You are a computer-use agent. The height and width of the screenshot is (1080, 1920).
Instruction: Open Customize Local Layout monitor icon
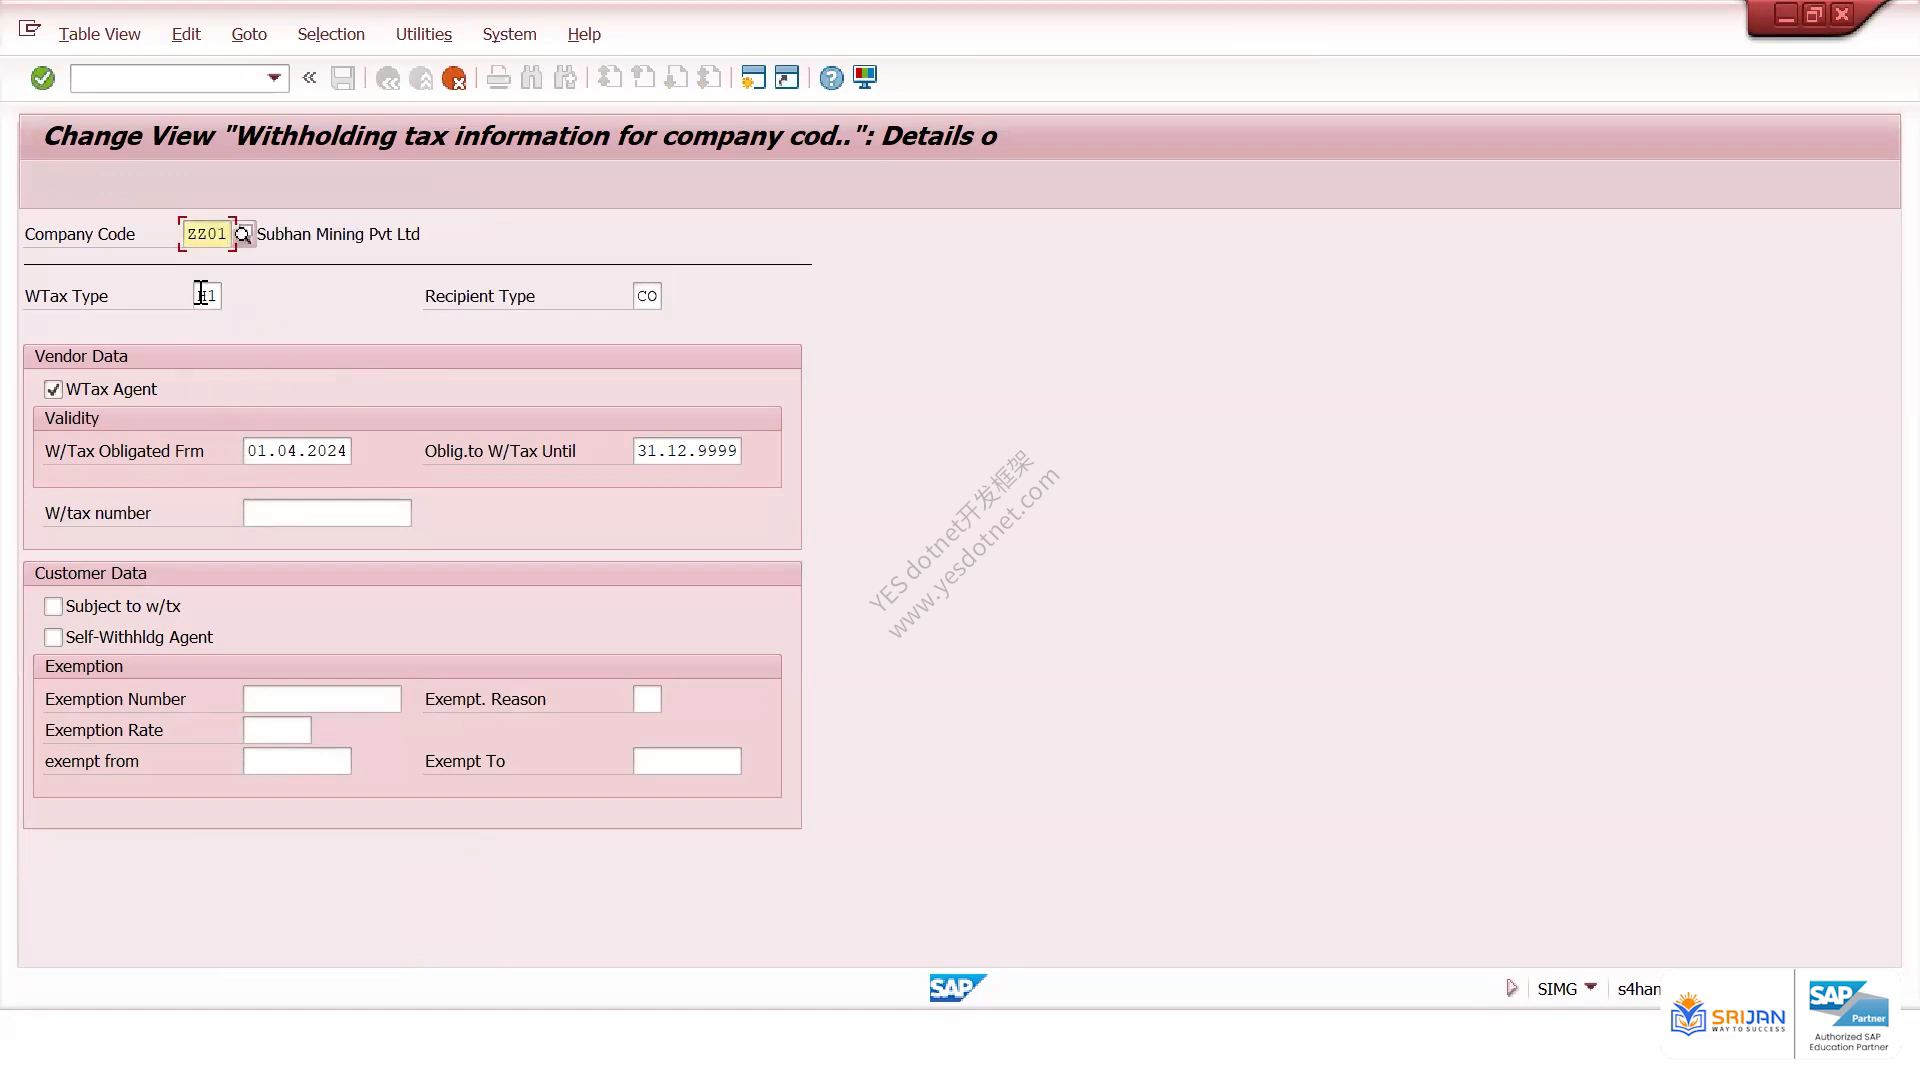point(865,78)
